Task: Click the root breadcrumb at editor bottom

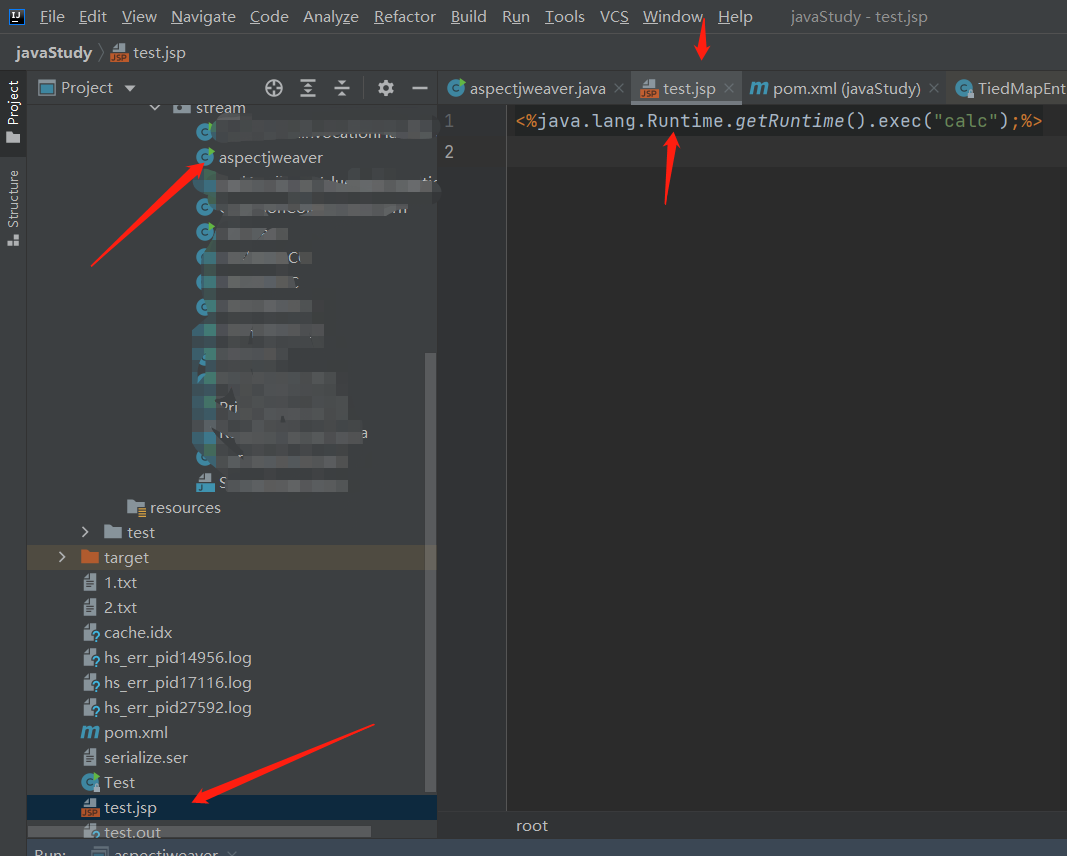Action: (x=531, y=826)
